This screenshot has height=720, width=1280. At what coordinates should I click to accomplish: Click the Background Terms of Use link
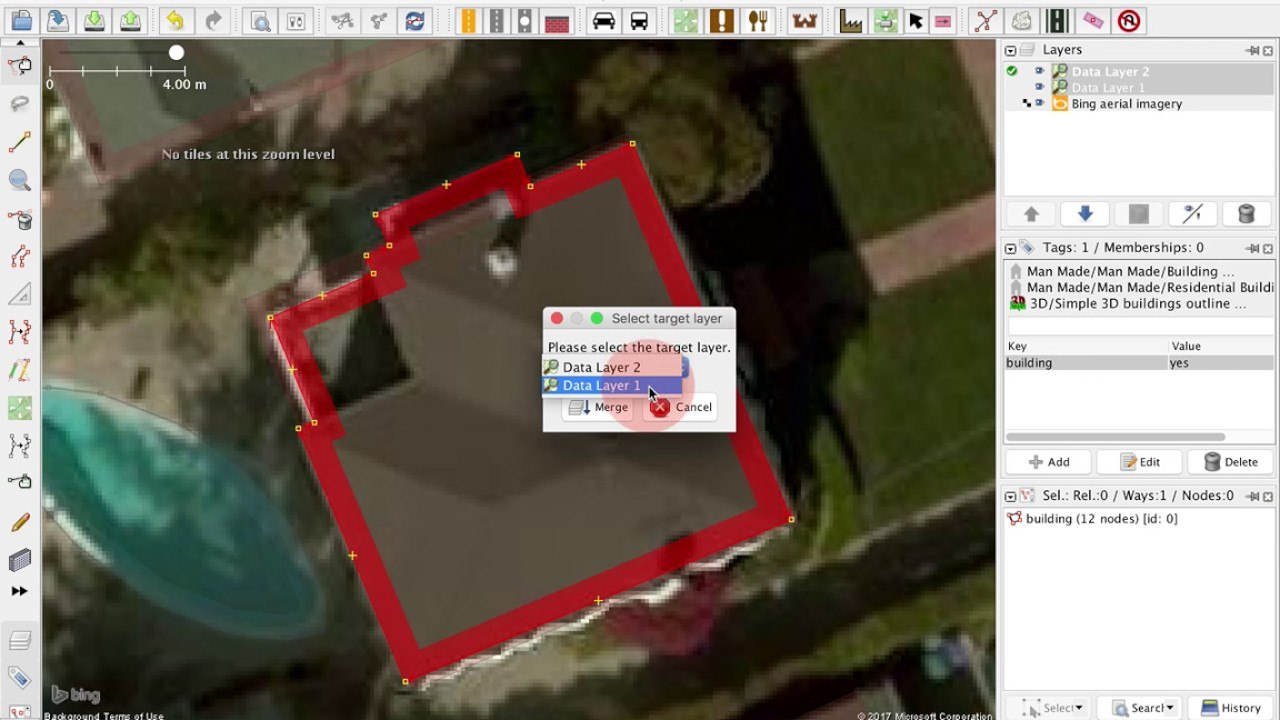click(x=104, y=716)
